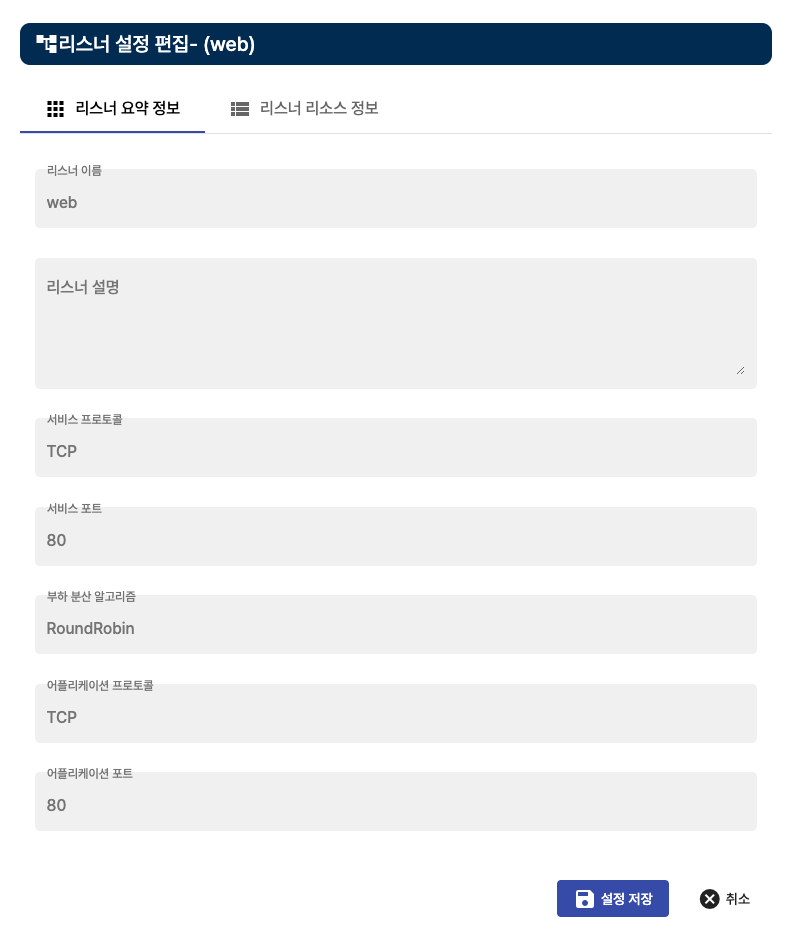Click the small 부하 분산 알고리즘 label text
Image resolution: width=794 pixels, height=932 pixels.
click(91, 597)
